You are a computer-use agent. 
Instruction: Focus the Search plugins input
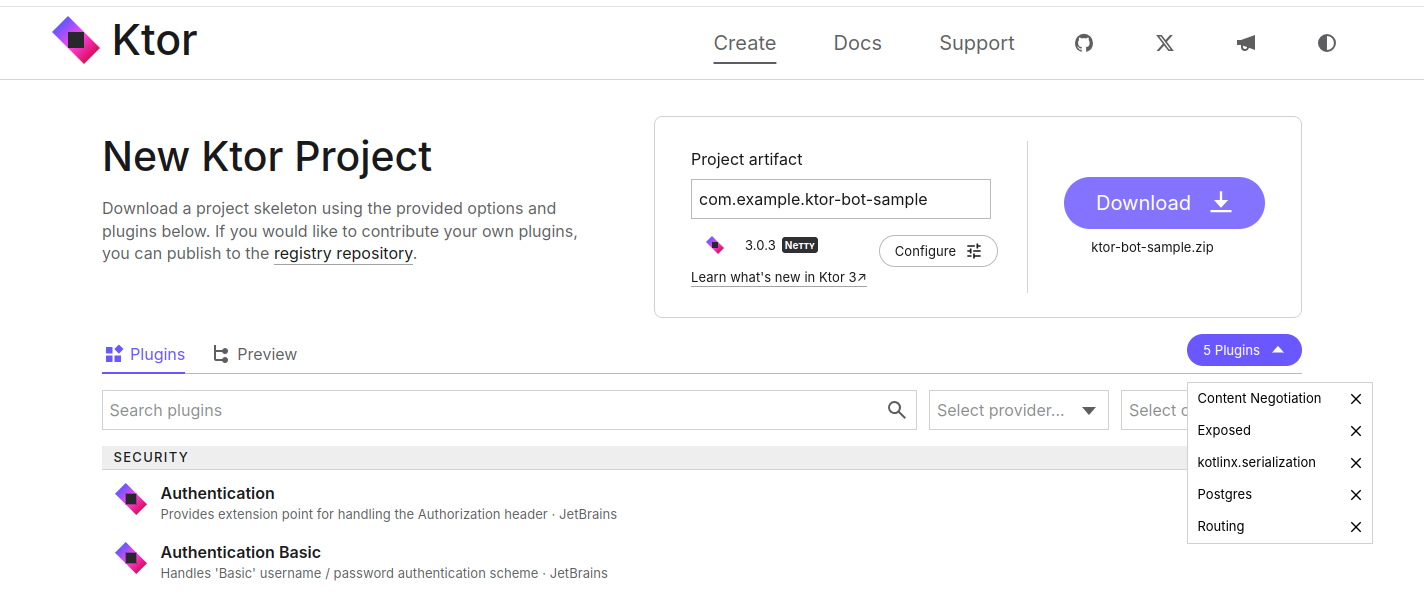(509, 410)
